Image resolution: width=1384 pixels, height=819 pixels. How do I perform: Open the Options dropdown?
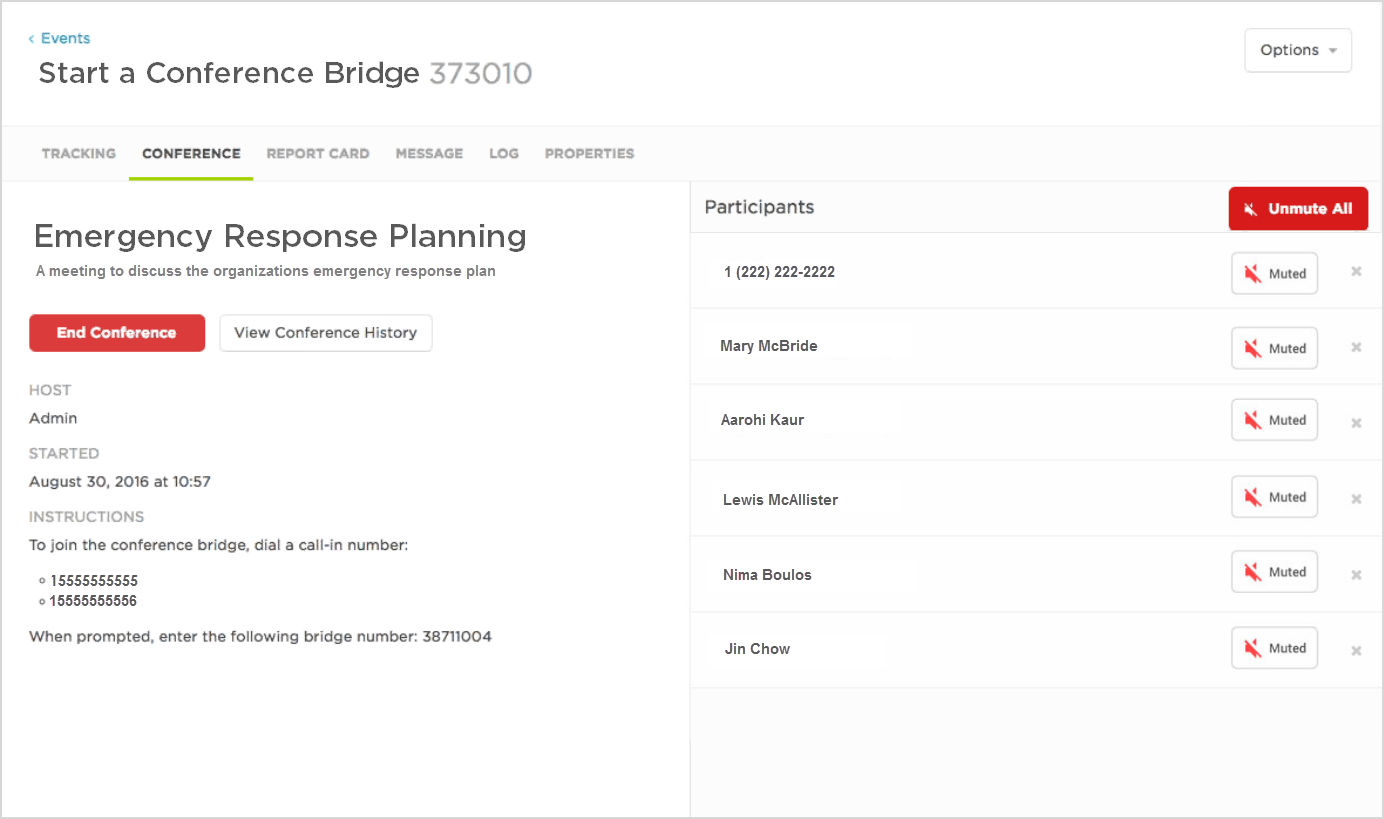1297,50
